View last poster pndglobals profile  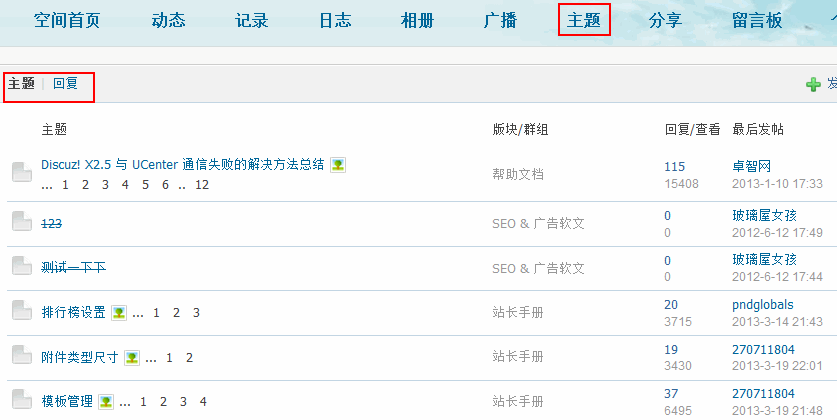tap(763, 304)
